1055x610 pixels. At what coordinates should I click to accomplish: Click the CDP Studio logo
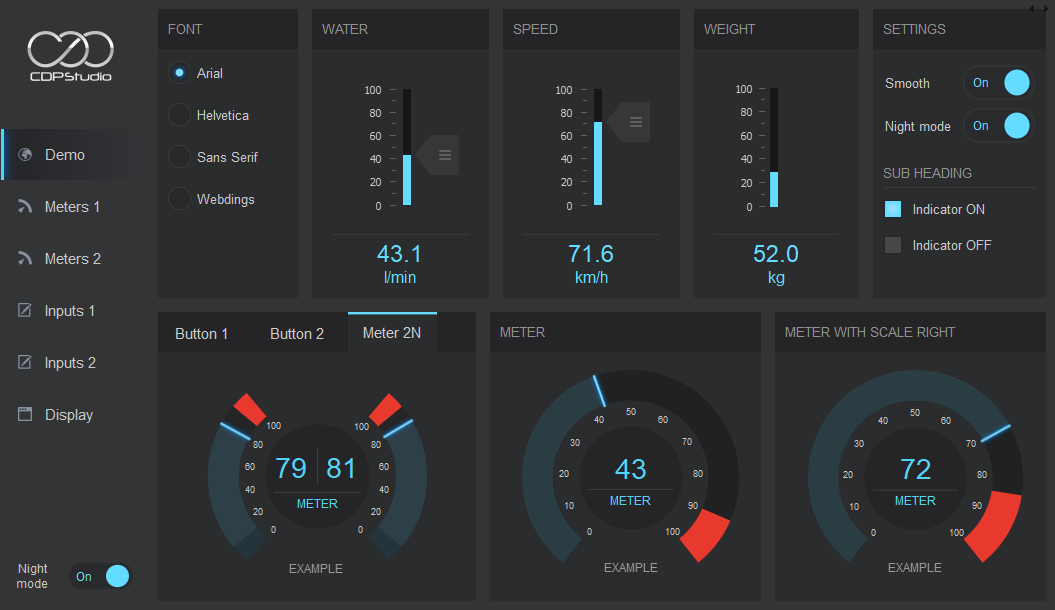[71, 56]
